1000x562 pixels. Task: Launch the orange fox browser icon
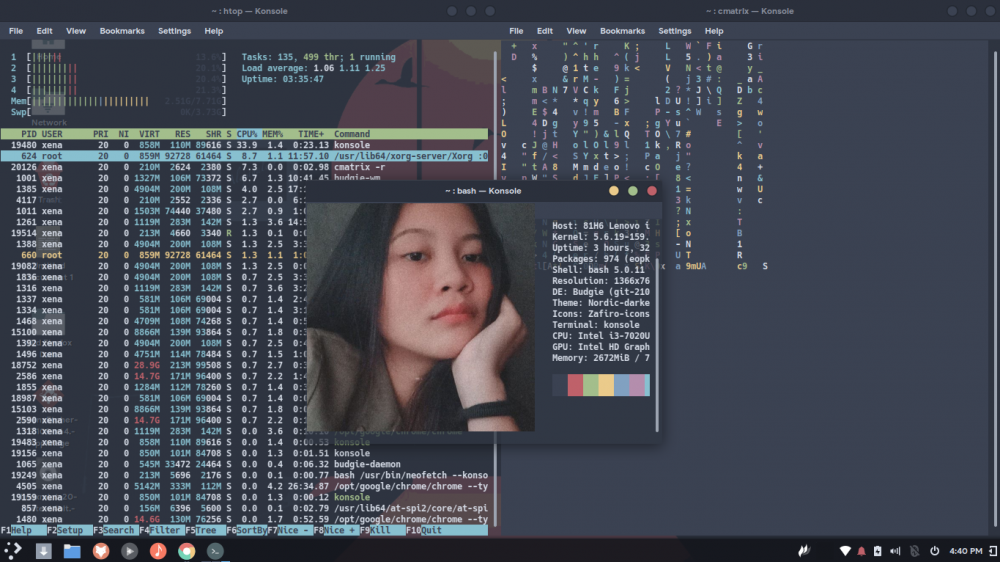click(x=101, y=551)
